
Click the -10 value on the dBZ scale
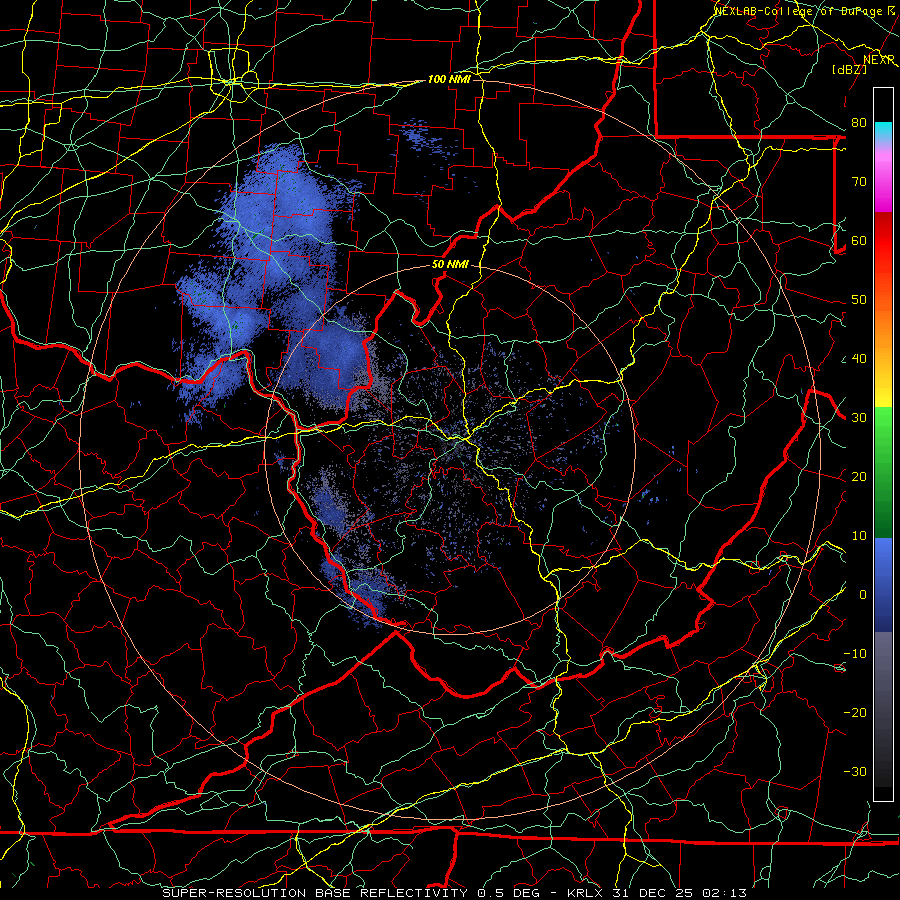pyautogui.click(x=855, y=654)
